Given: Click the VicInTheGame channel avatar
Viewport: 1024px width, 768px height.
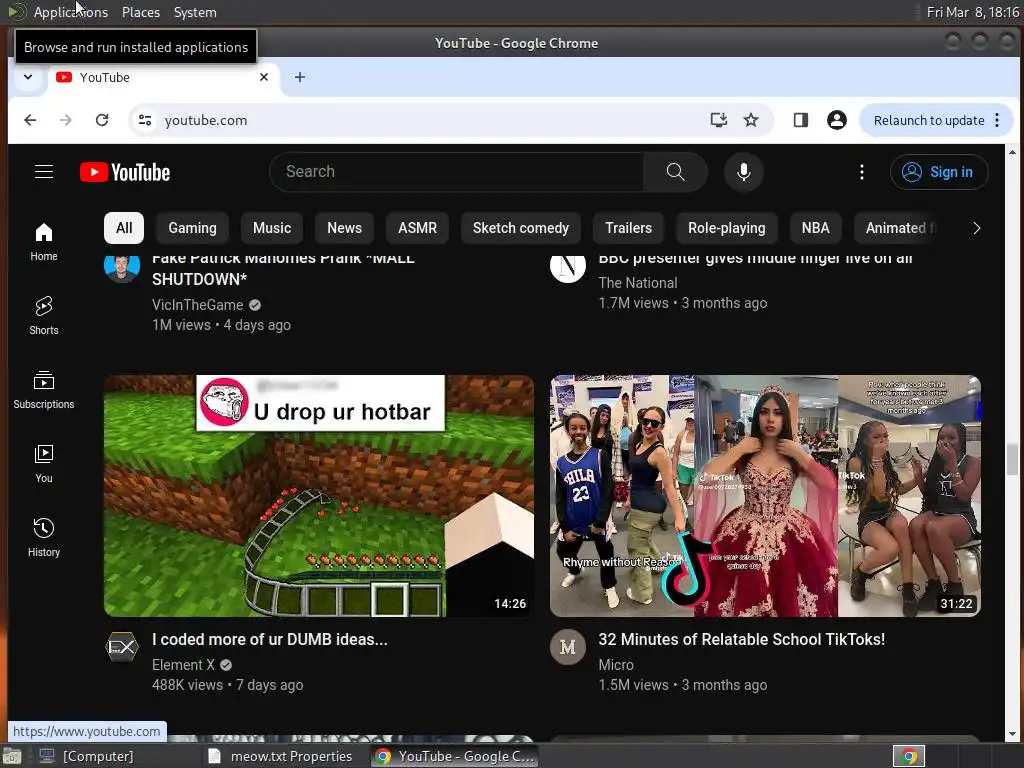Looking at the screenshot, I should 122,267.
